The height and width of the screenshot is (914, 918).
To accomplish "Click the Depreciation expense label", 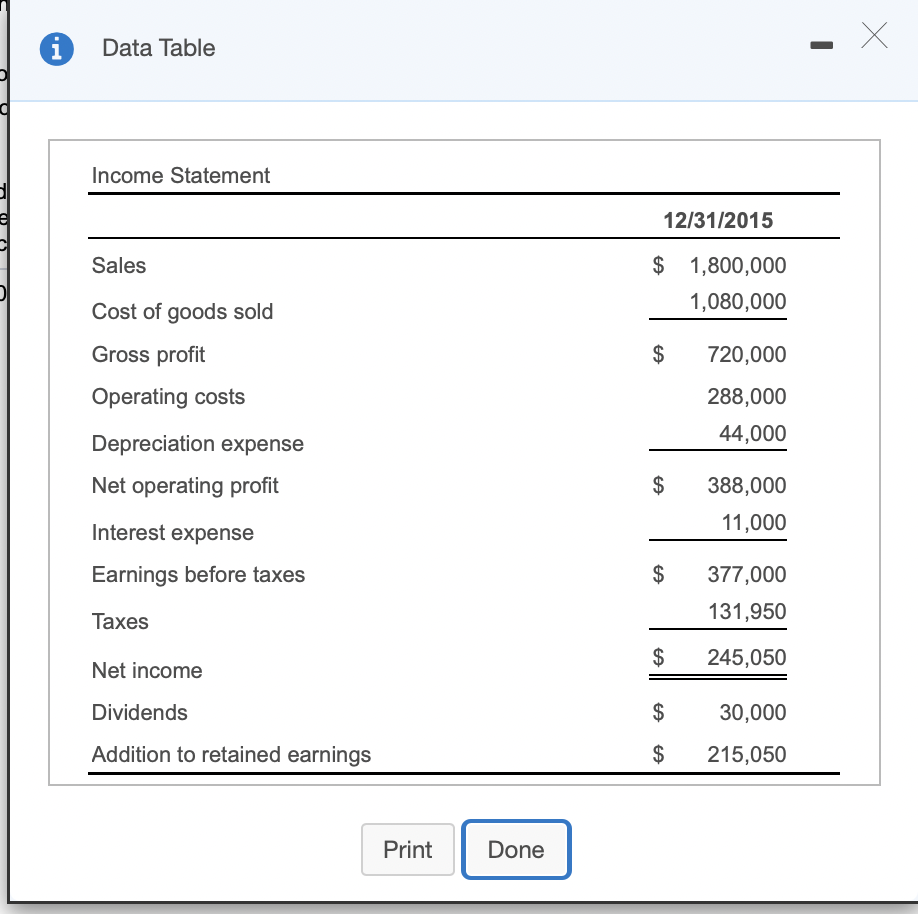I will click(x=198, y=443).
